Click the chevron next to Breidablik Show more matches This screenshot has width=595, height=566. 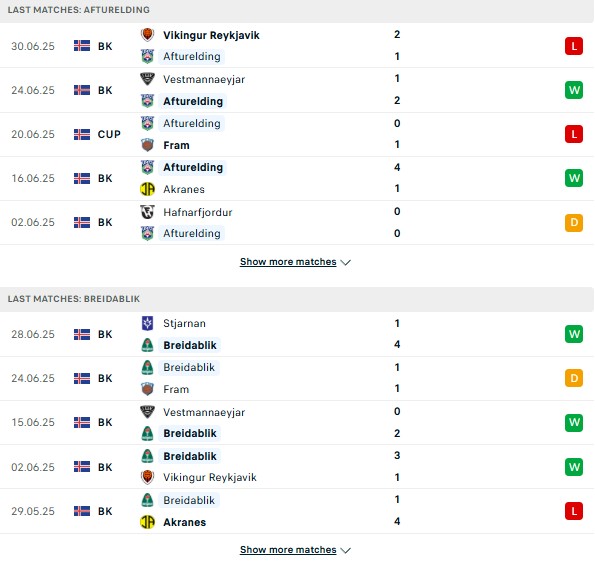tap(346, 550)
